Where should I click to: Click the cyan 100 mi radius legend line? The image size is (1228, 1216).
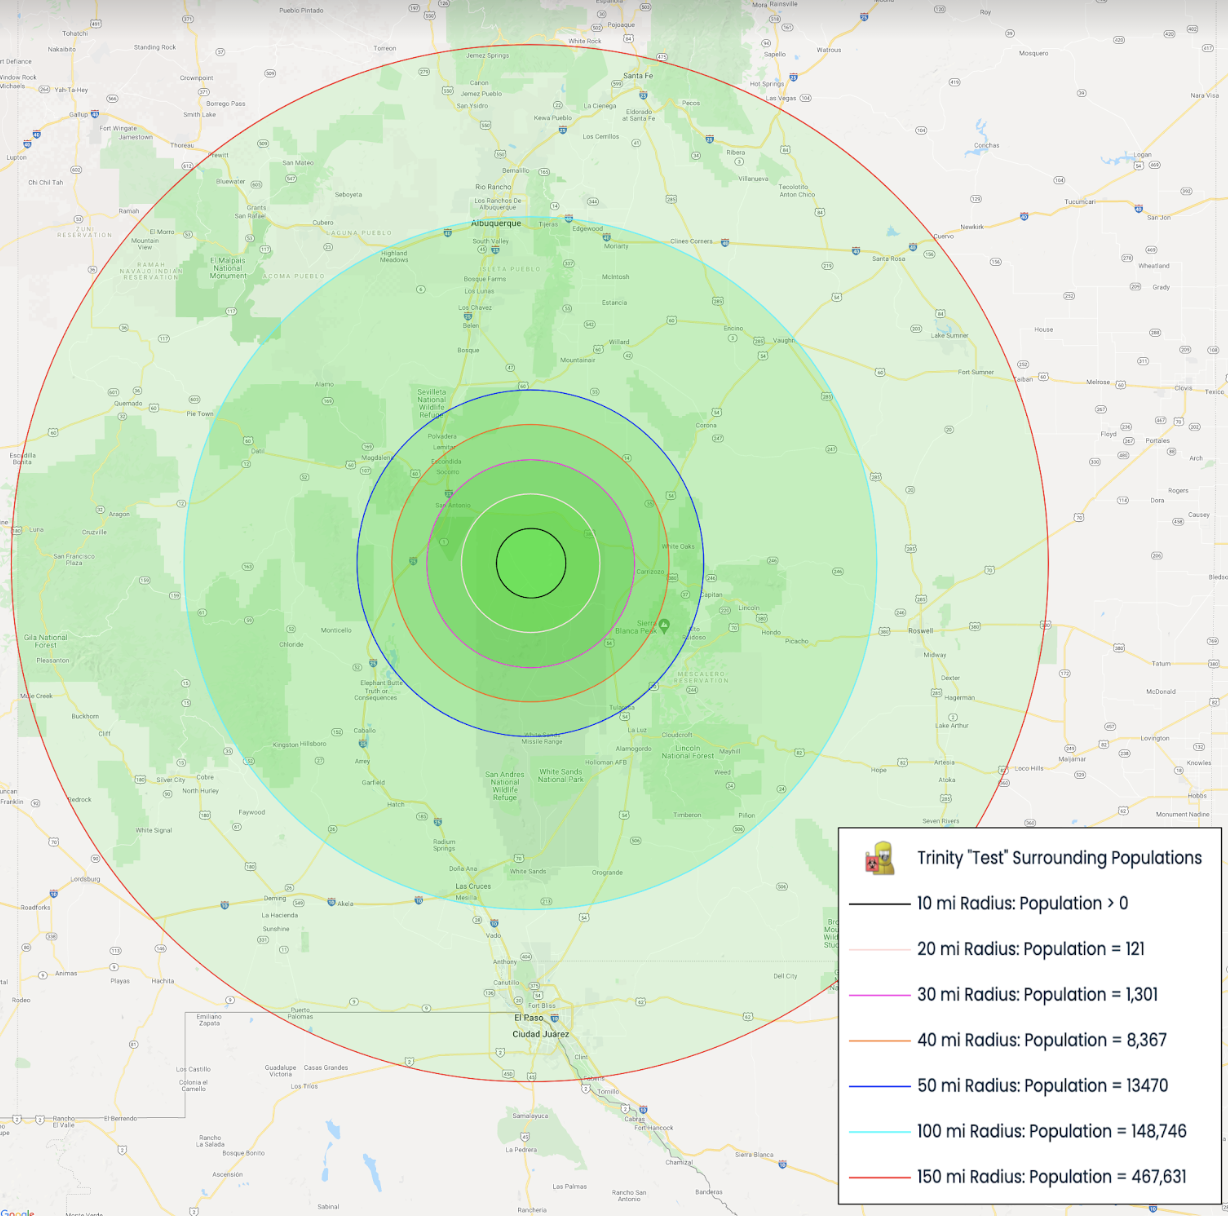[879, 1132]
